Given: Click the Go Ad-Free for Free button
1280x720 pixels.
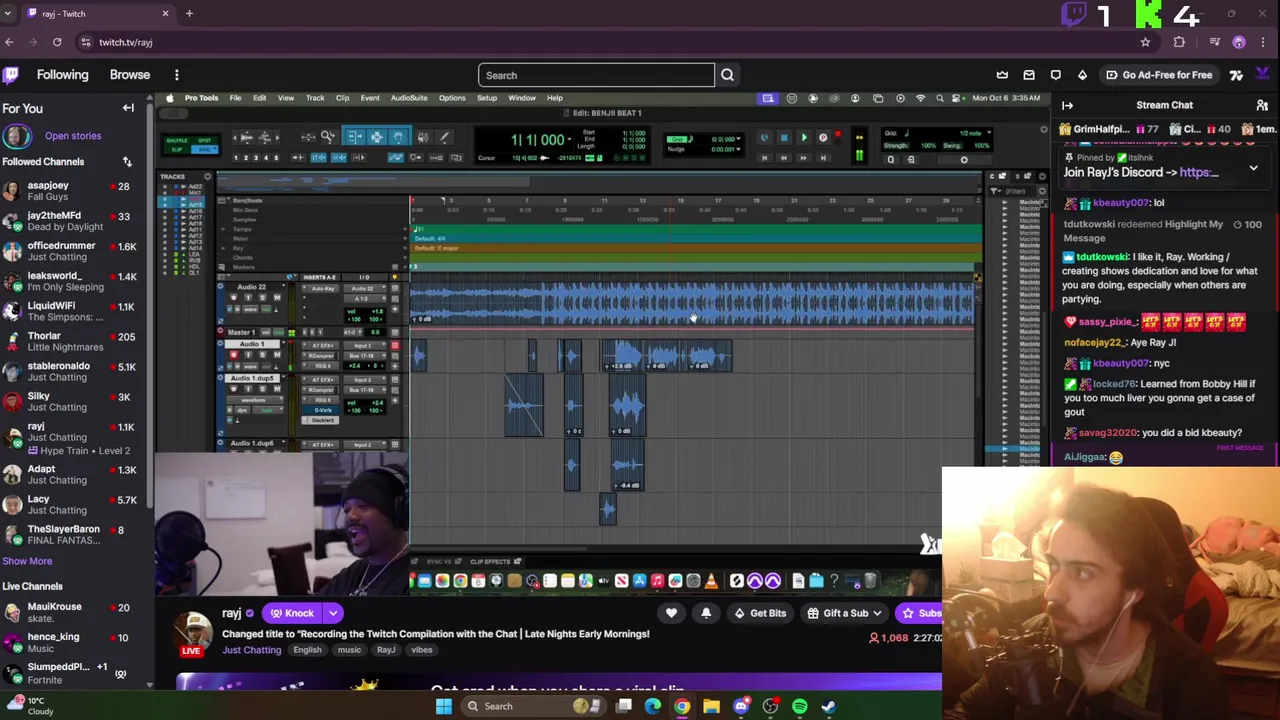Looking at the screenshot, I should click(x=1158, y=75).
